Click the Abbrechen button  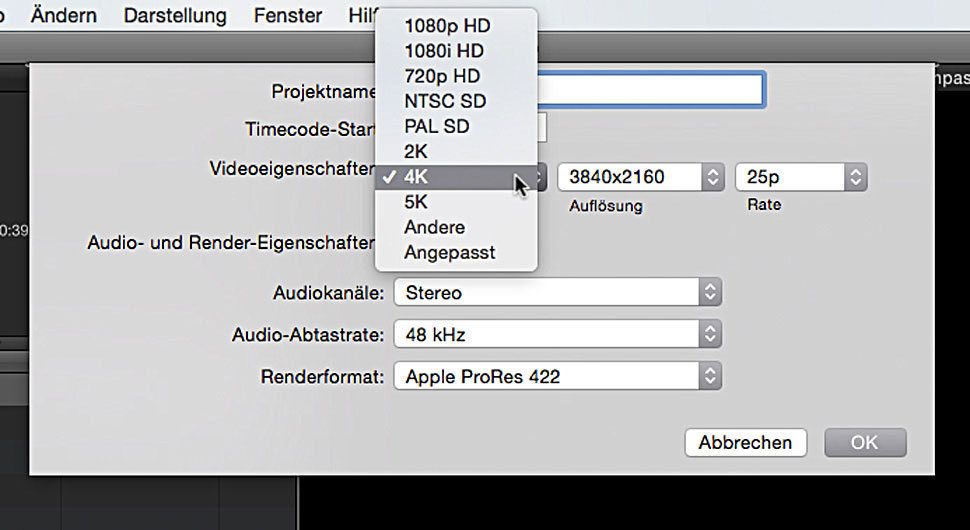coord(745,443)
